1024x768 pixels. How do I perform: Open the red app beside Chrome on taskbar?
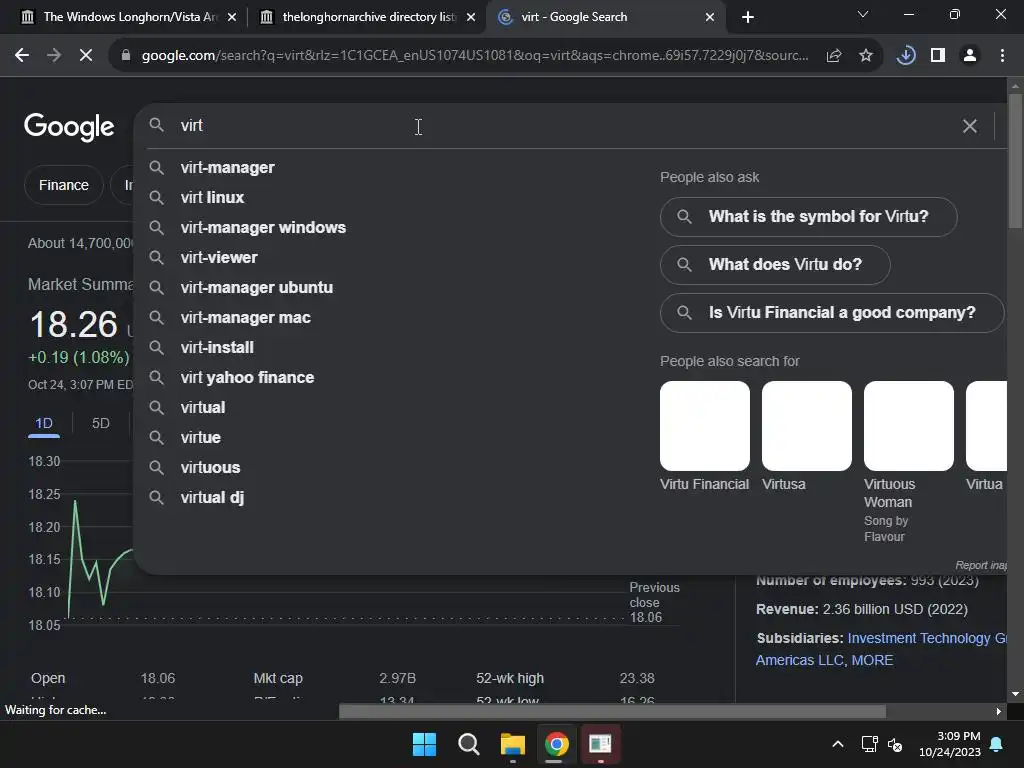pyautogui.click(x=600, y=744)
